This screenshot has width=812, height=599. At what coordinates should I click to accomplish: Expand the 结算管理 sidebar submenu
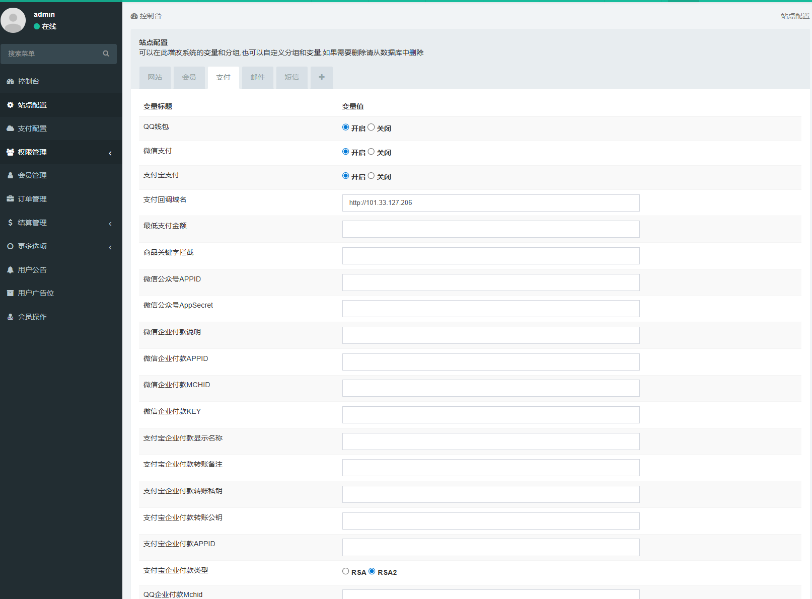[x=109, y=223]
